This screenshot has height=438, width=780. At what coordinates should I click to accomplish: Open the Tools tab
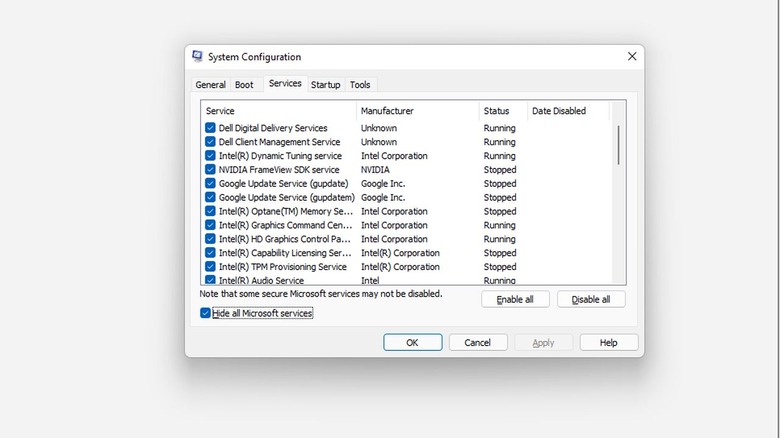tap(360, 85)
